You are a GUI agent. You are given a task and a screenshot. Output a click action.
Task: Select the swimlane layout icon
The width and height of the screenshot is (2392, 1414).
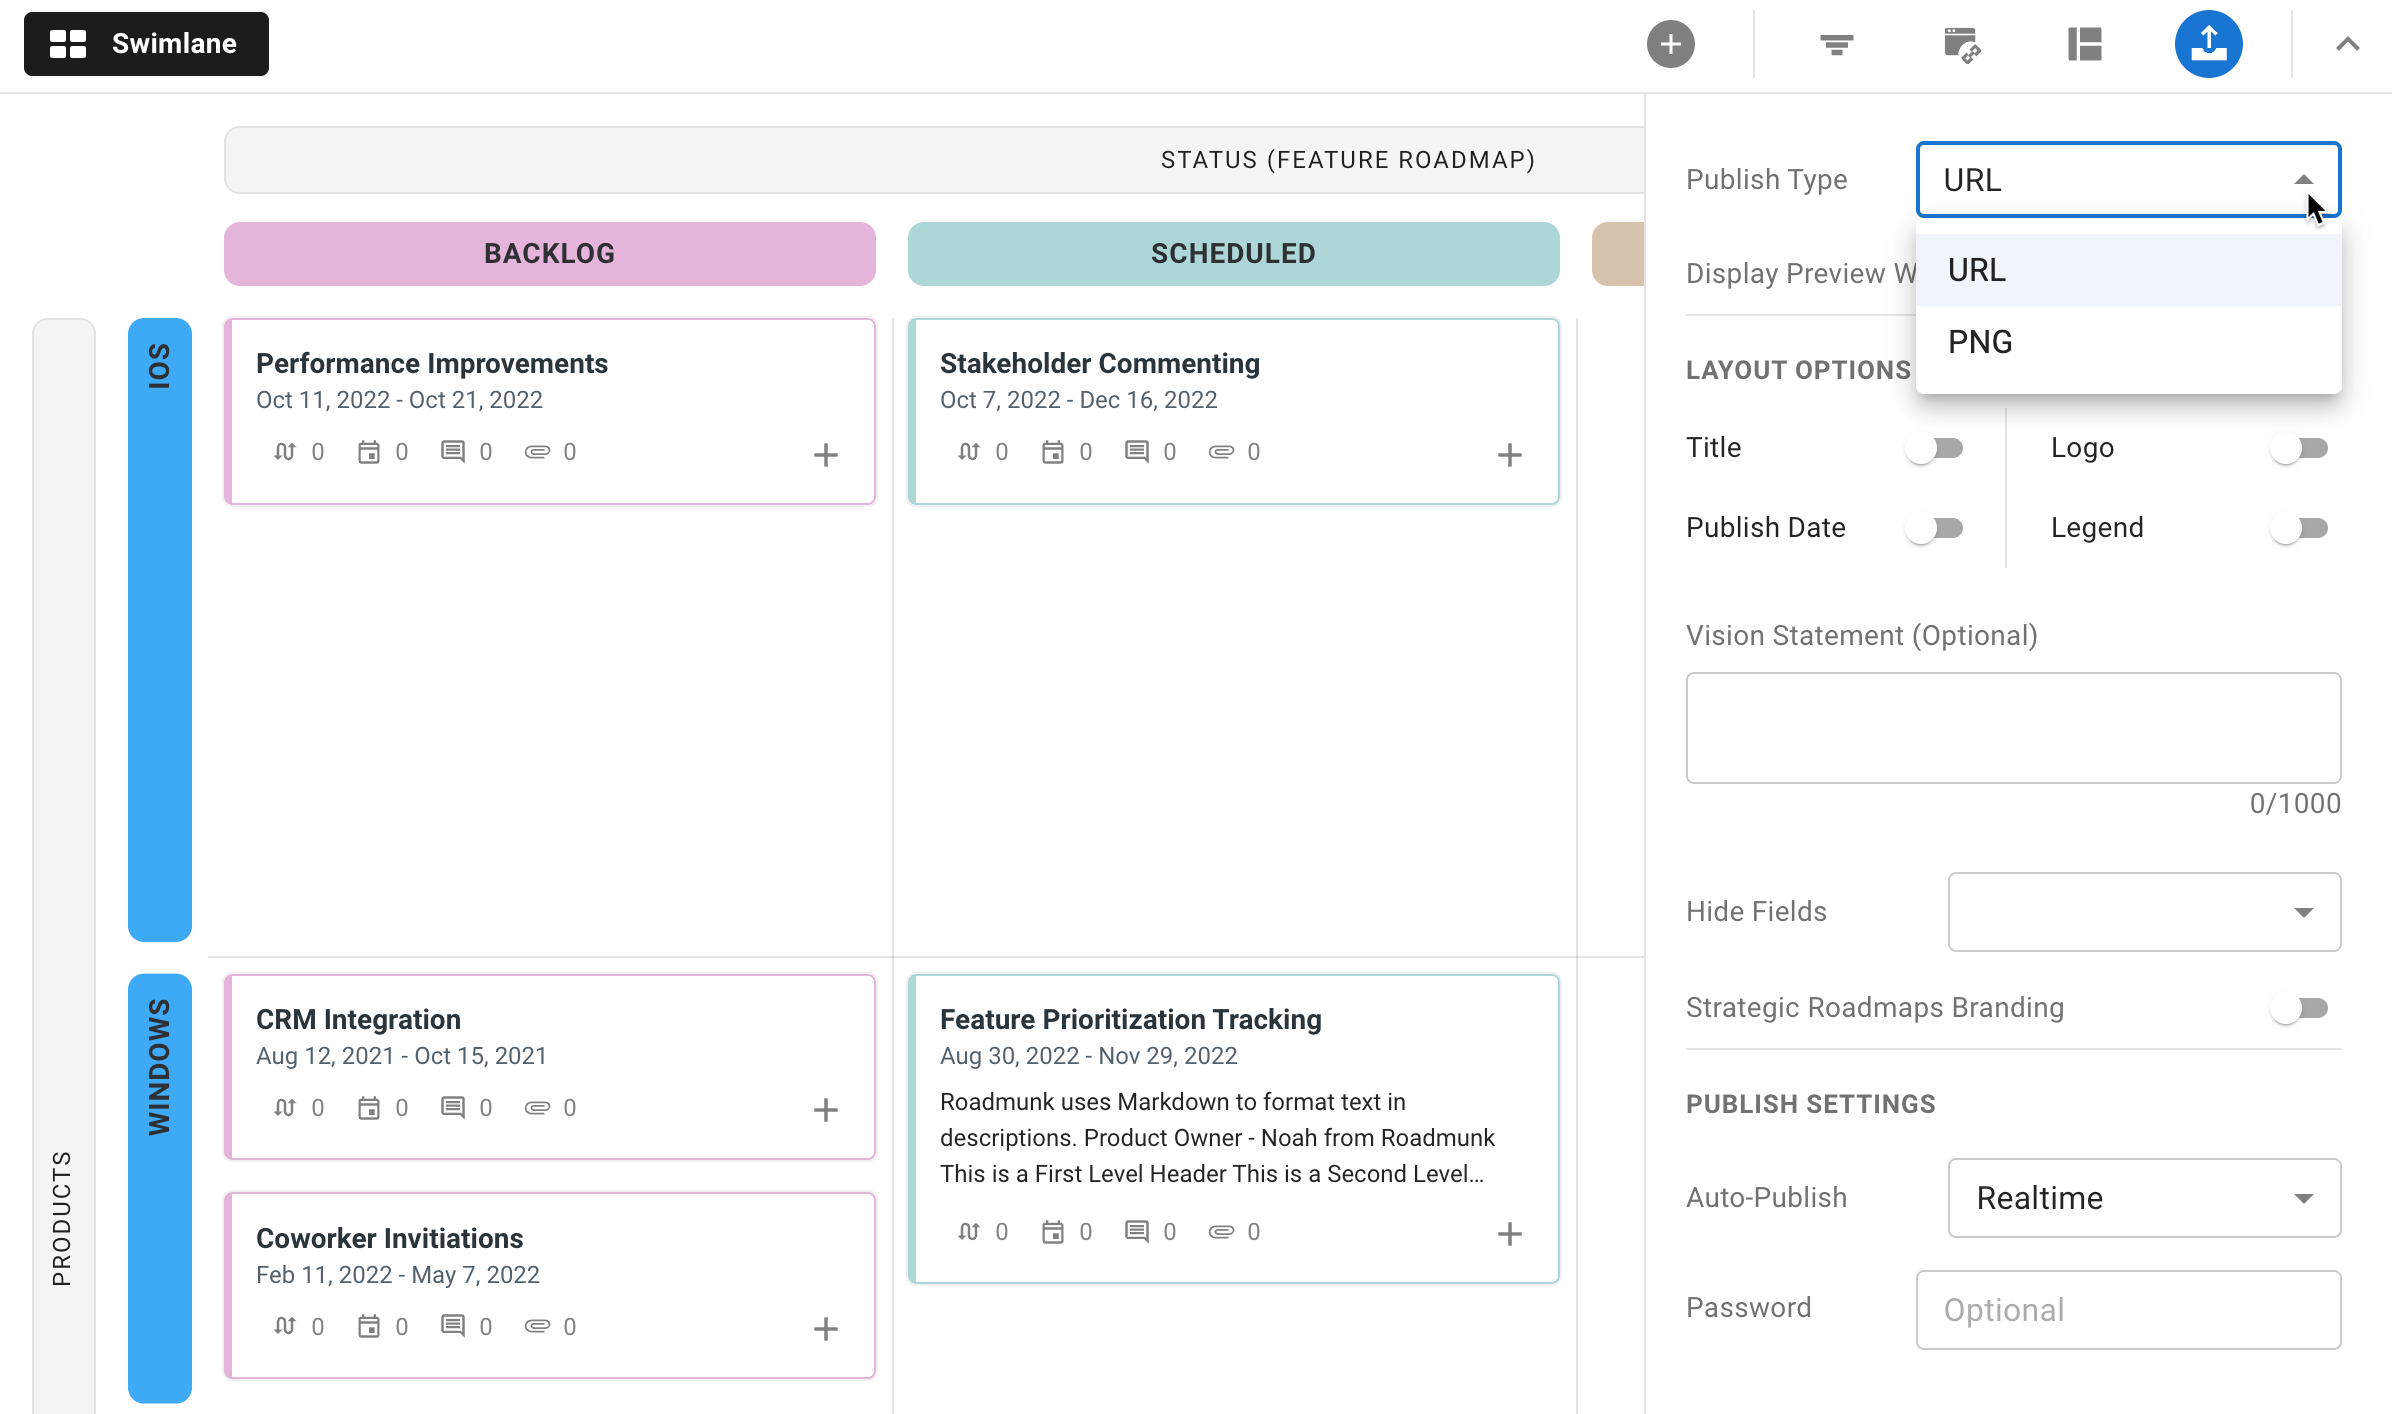[x=2084, y=44]
